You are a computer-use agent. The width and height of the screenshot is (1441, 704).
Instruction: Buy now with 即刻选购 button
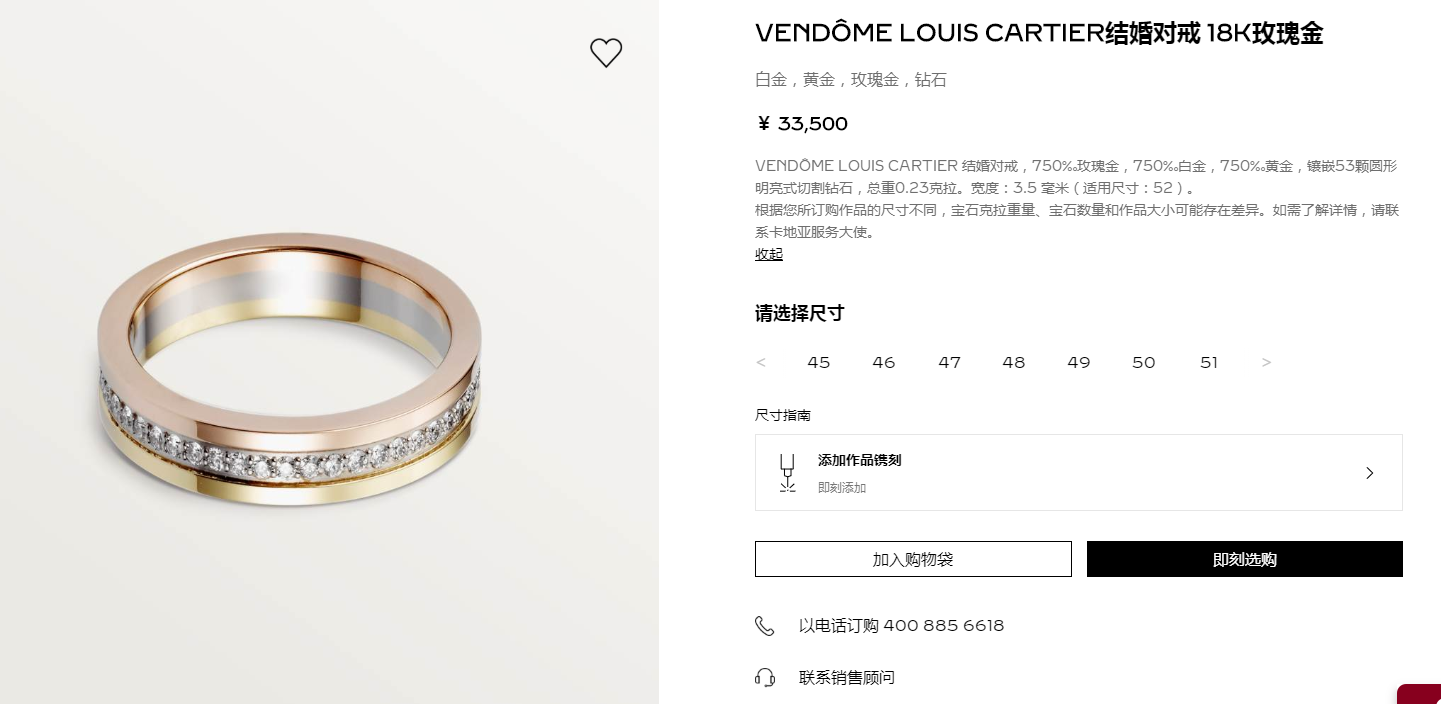pyautogui.click(x=1245, y=559)
